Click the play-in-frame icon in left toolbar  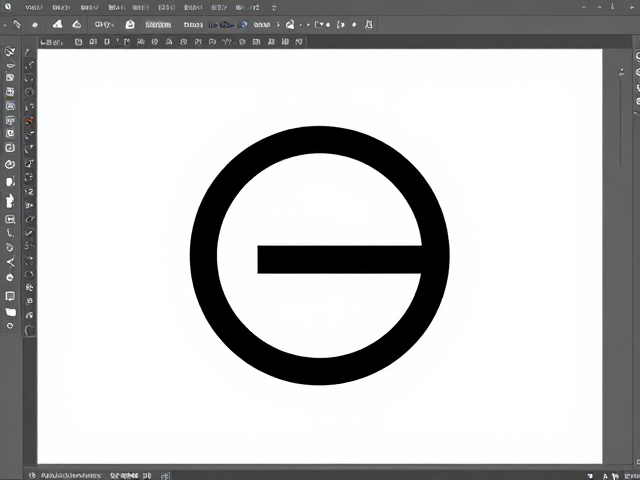tap(10, 220)
